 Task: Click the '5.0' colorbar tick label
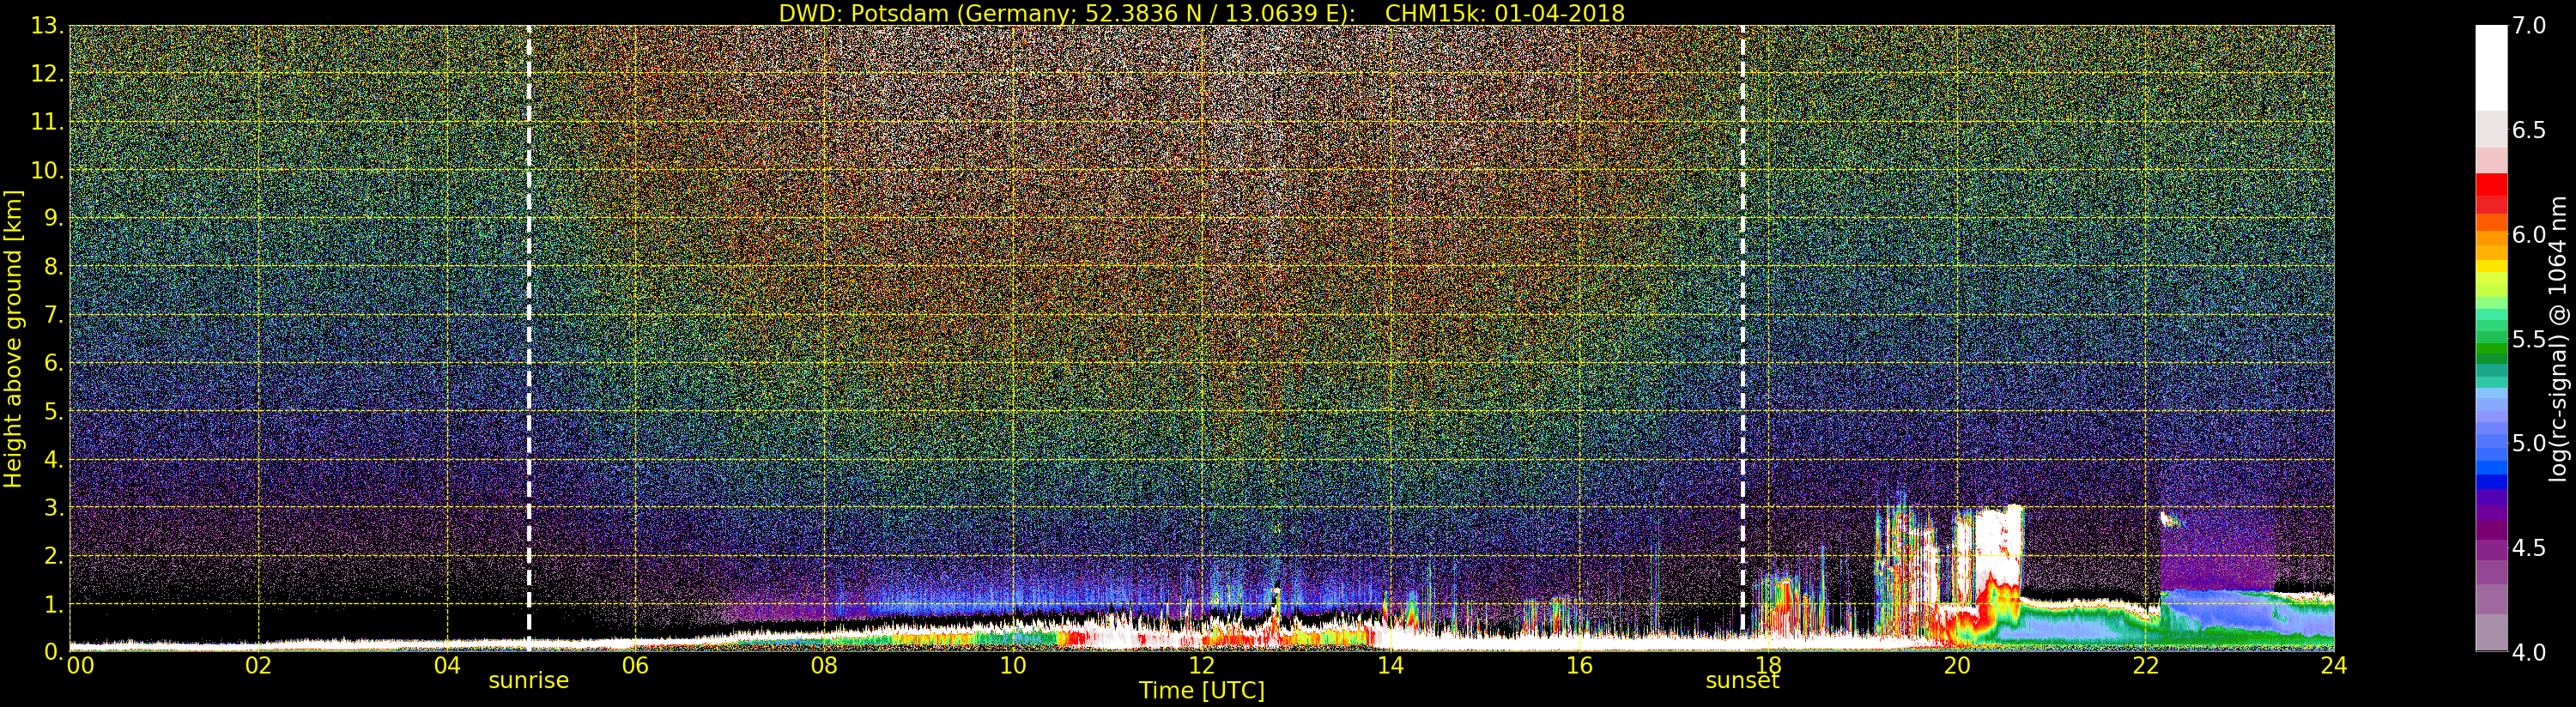(2530, 443)
